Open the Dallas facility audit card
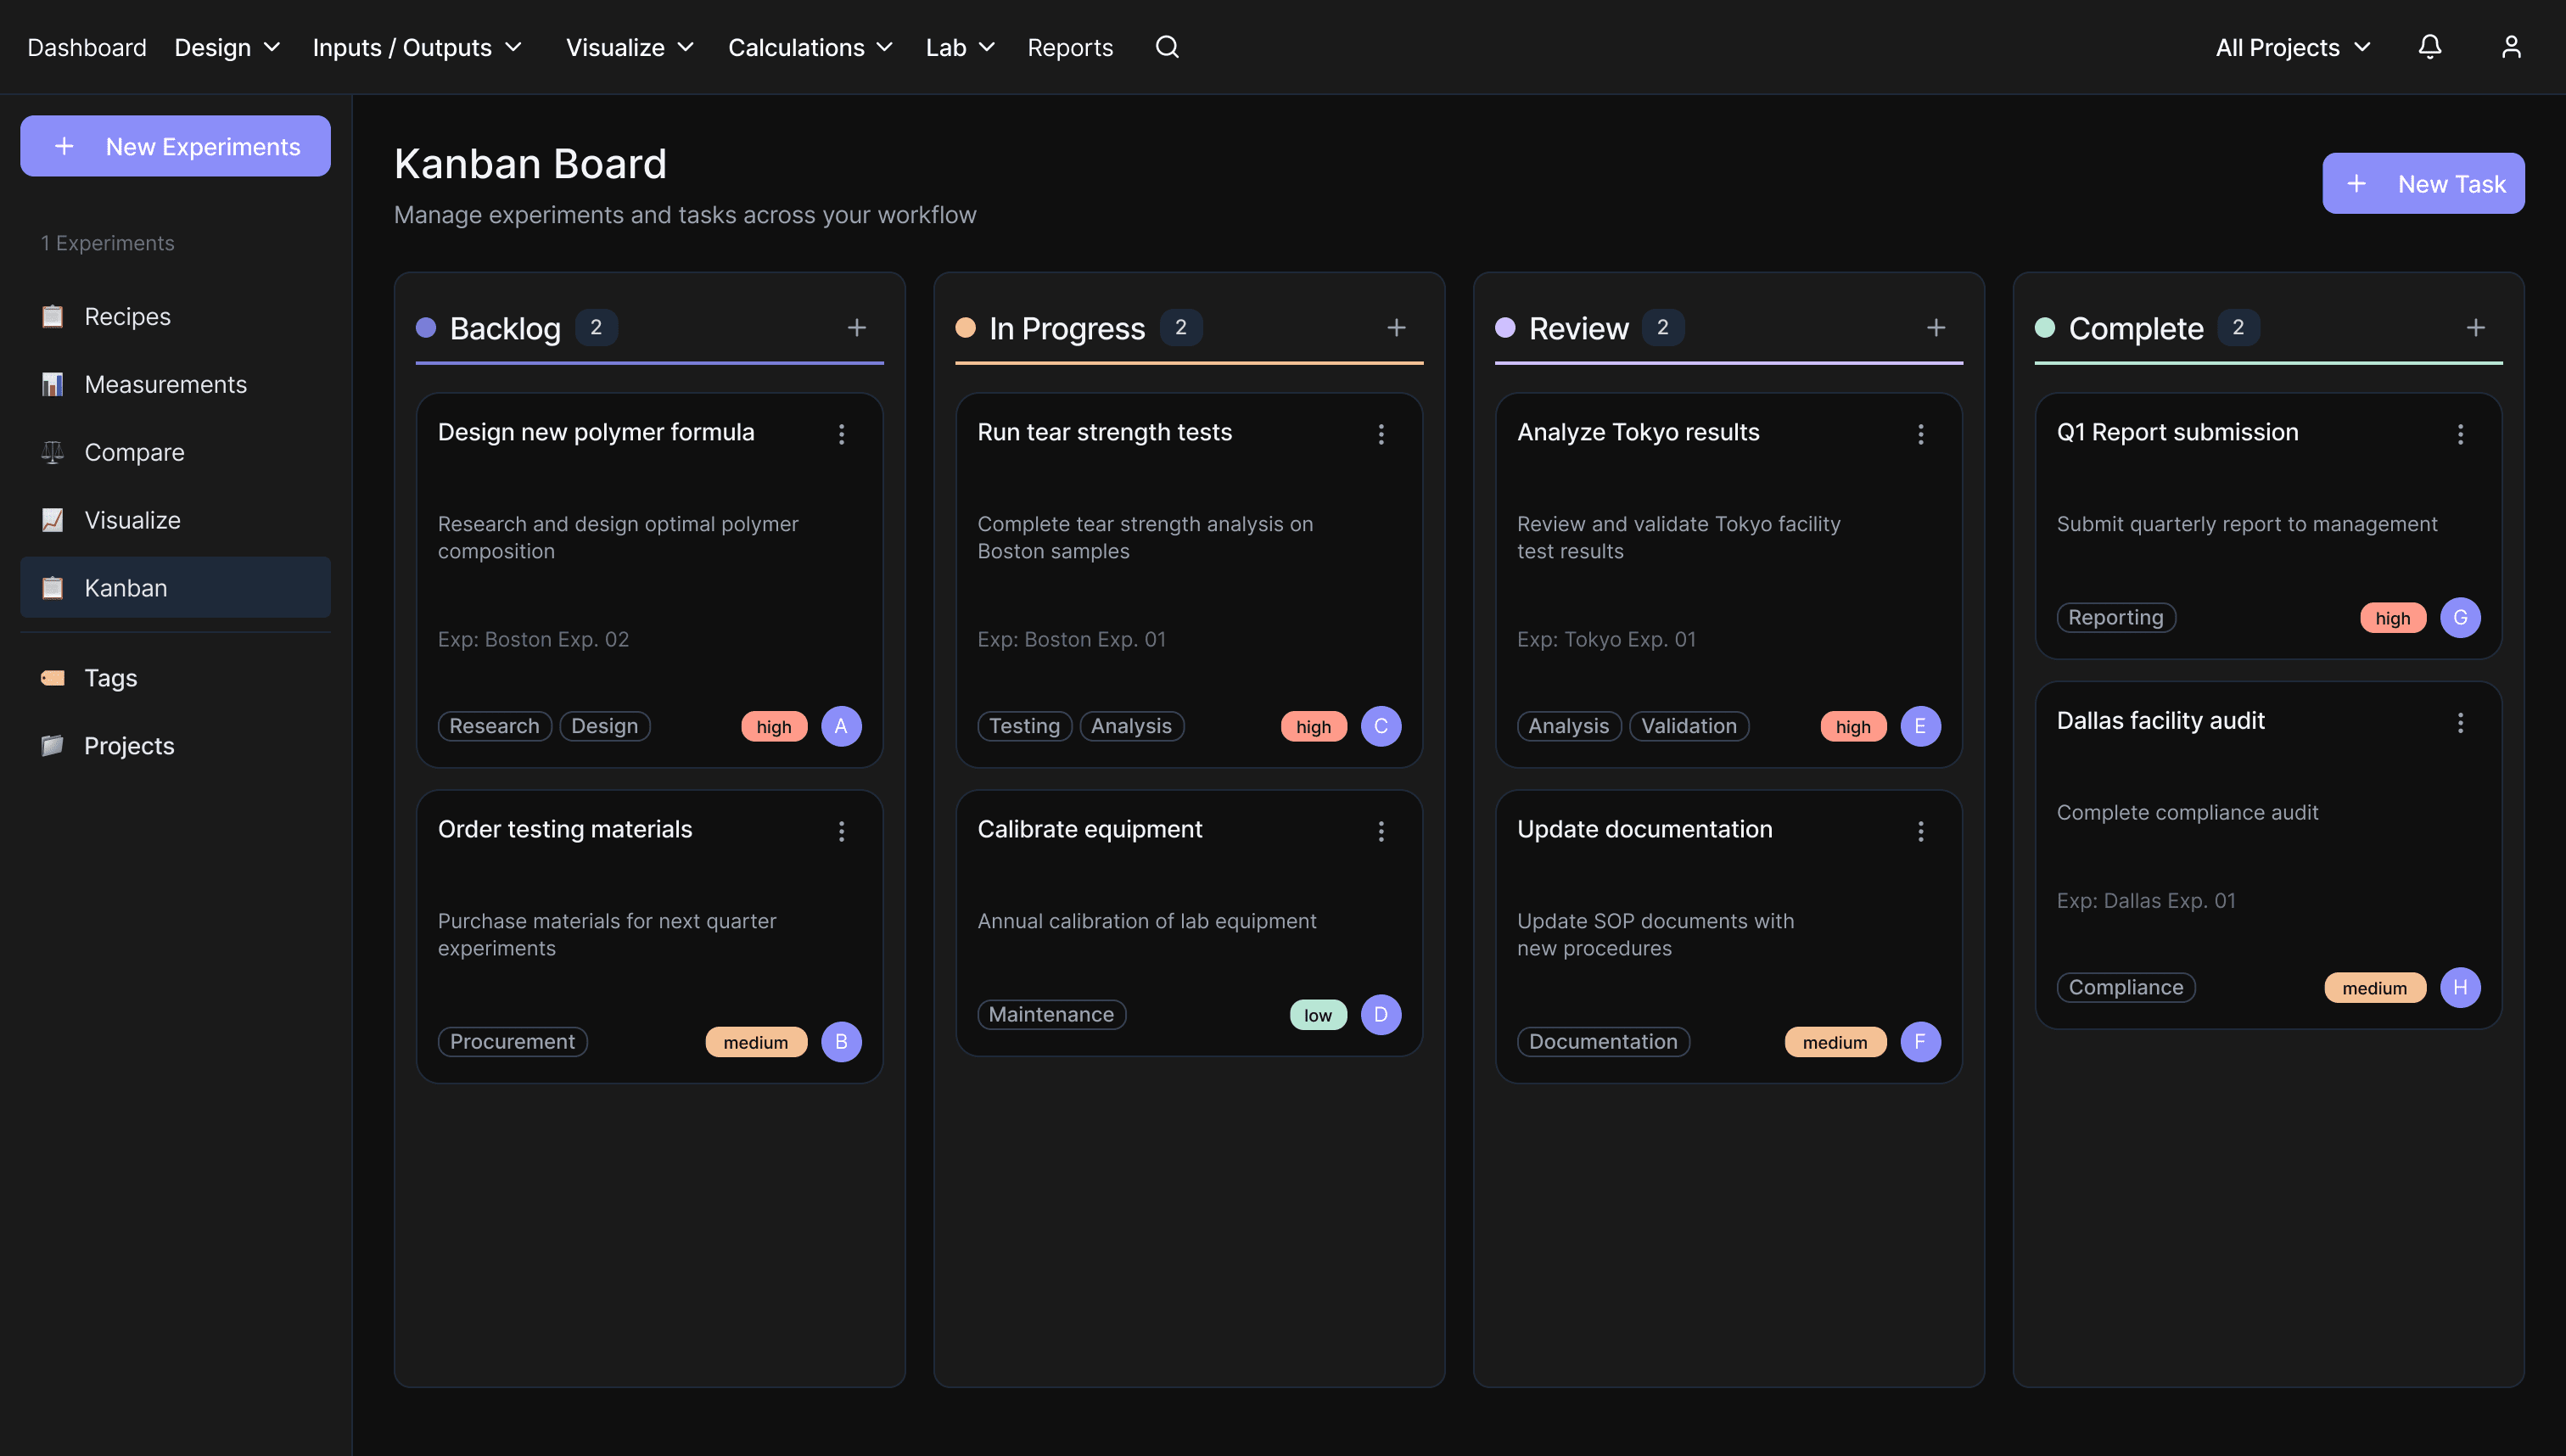The width and height of the screenshot is (2566, 1456). tap(2160, 720)
